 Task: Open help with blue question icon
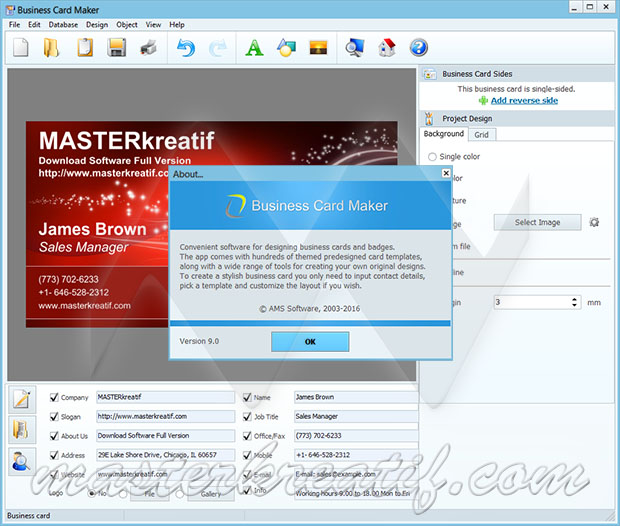[419, 48]
